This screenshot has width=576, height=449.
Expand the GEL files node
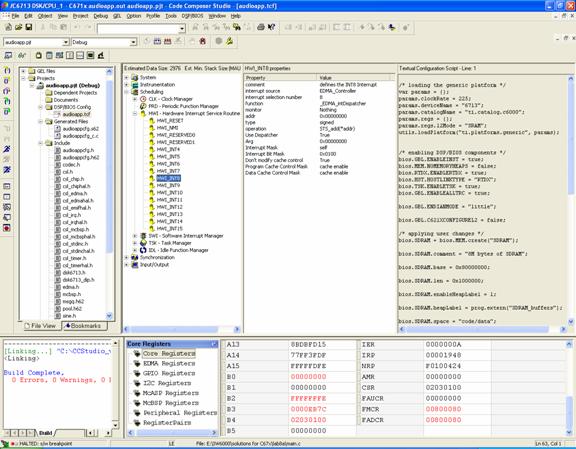coord(24,71)
